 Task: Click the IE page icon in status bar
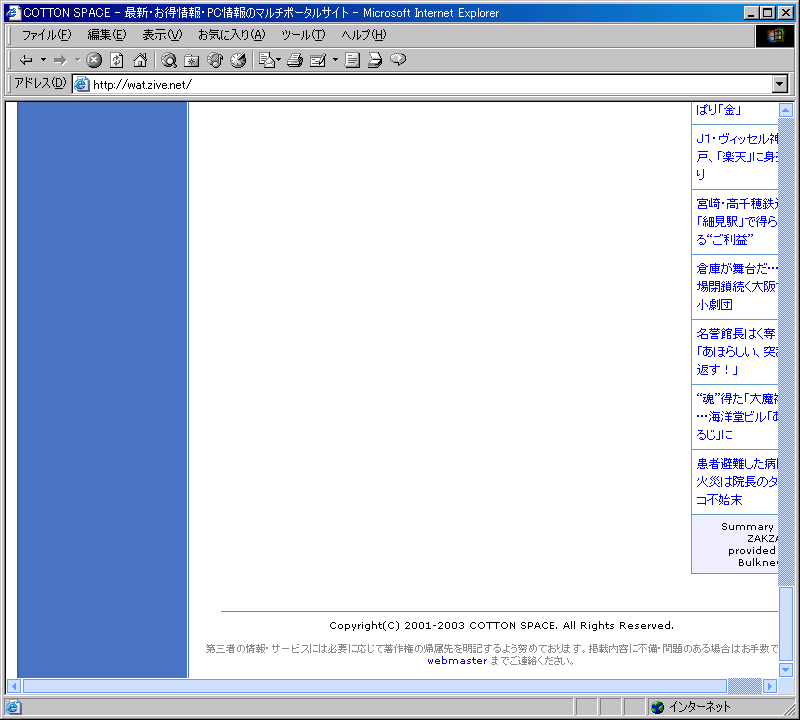(x=13, y=707)
